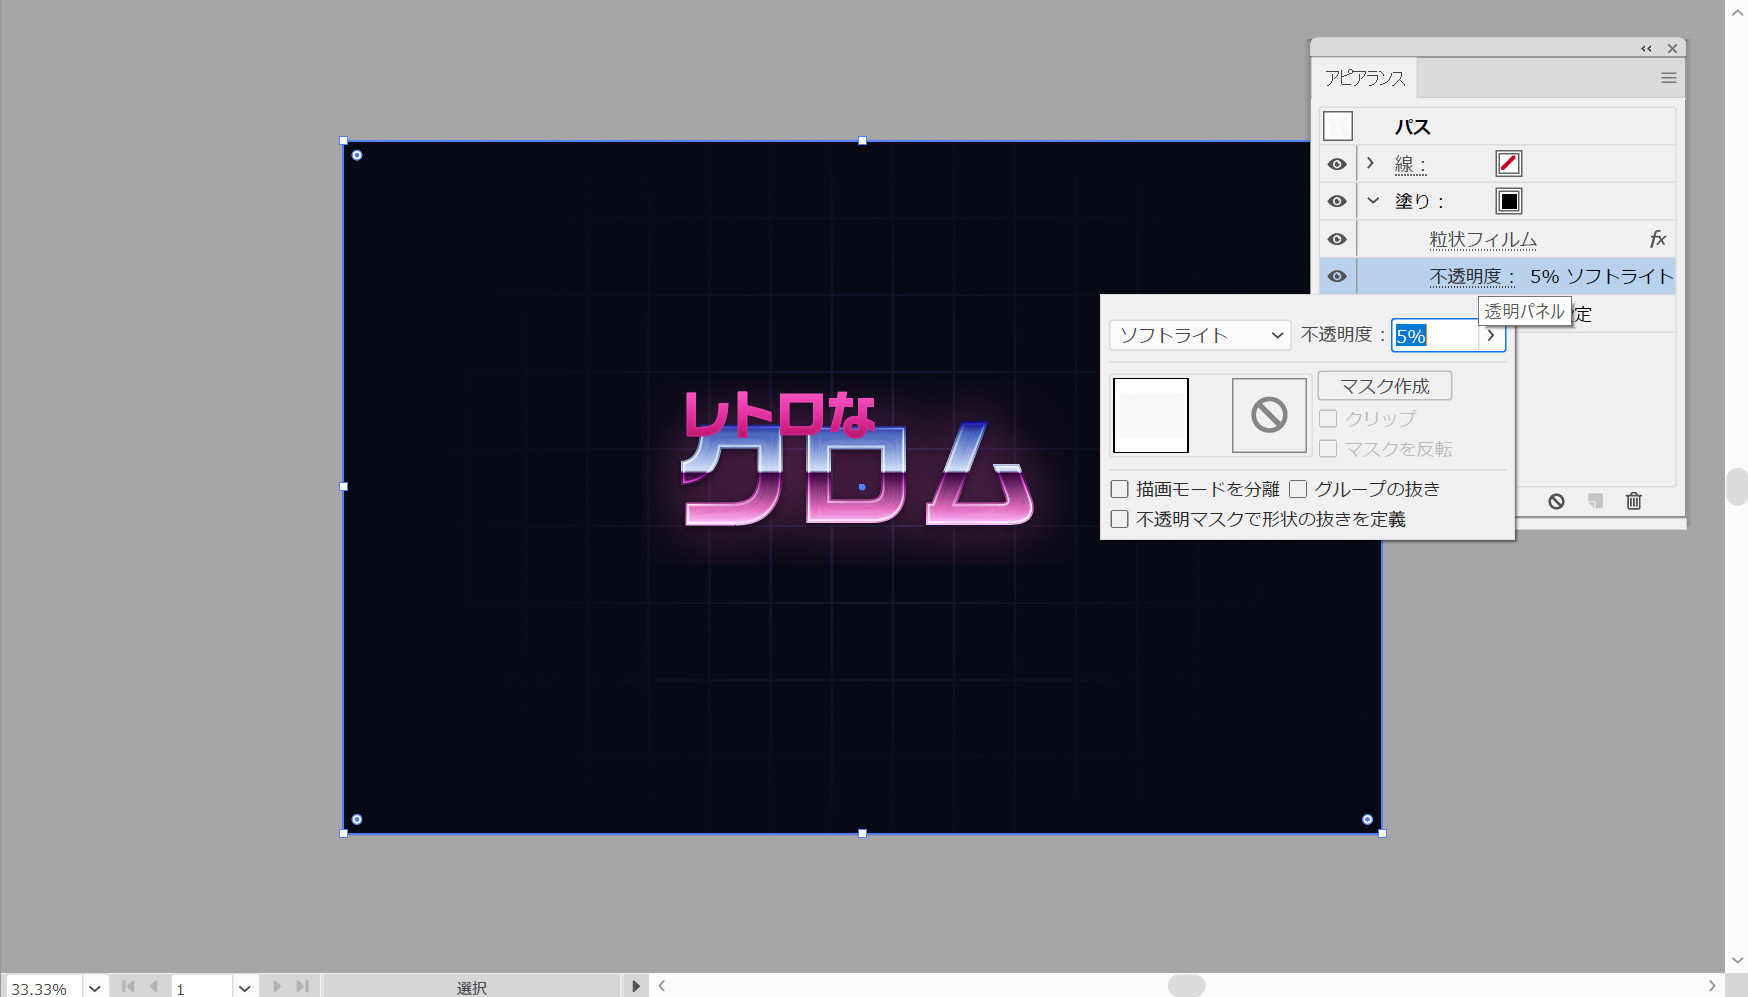Click the clear appearance icon
Viewport: 1748px width, 997px height.
[x=1556, y=501]
